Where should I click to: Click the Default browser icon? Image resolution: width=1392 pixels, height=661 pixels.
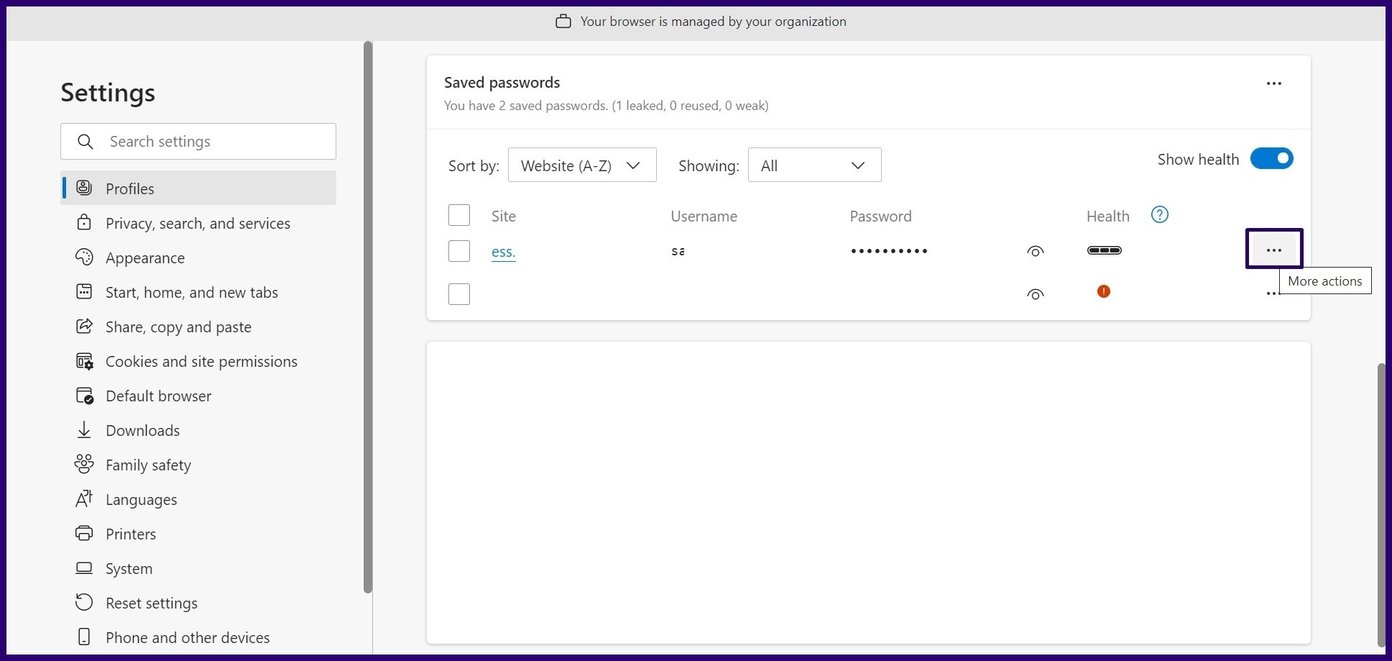click(84, 395)
